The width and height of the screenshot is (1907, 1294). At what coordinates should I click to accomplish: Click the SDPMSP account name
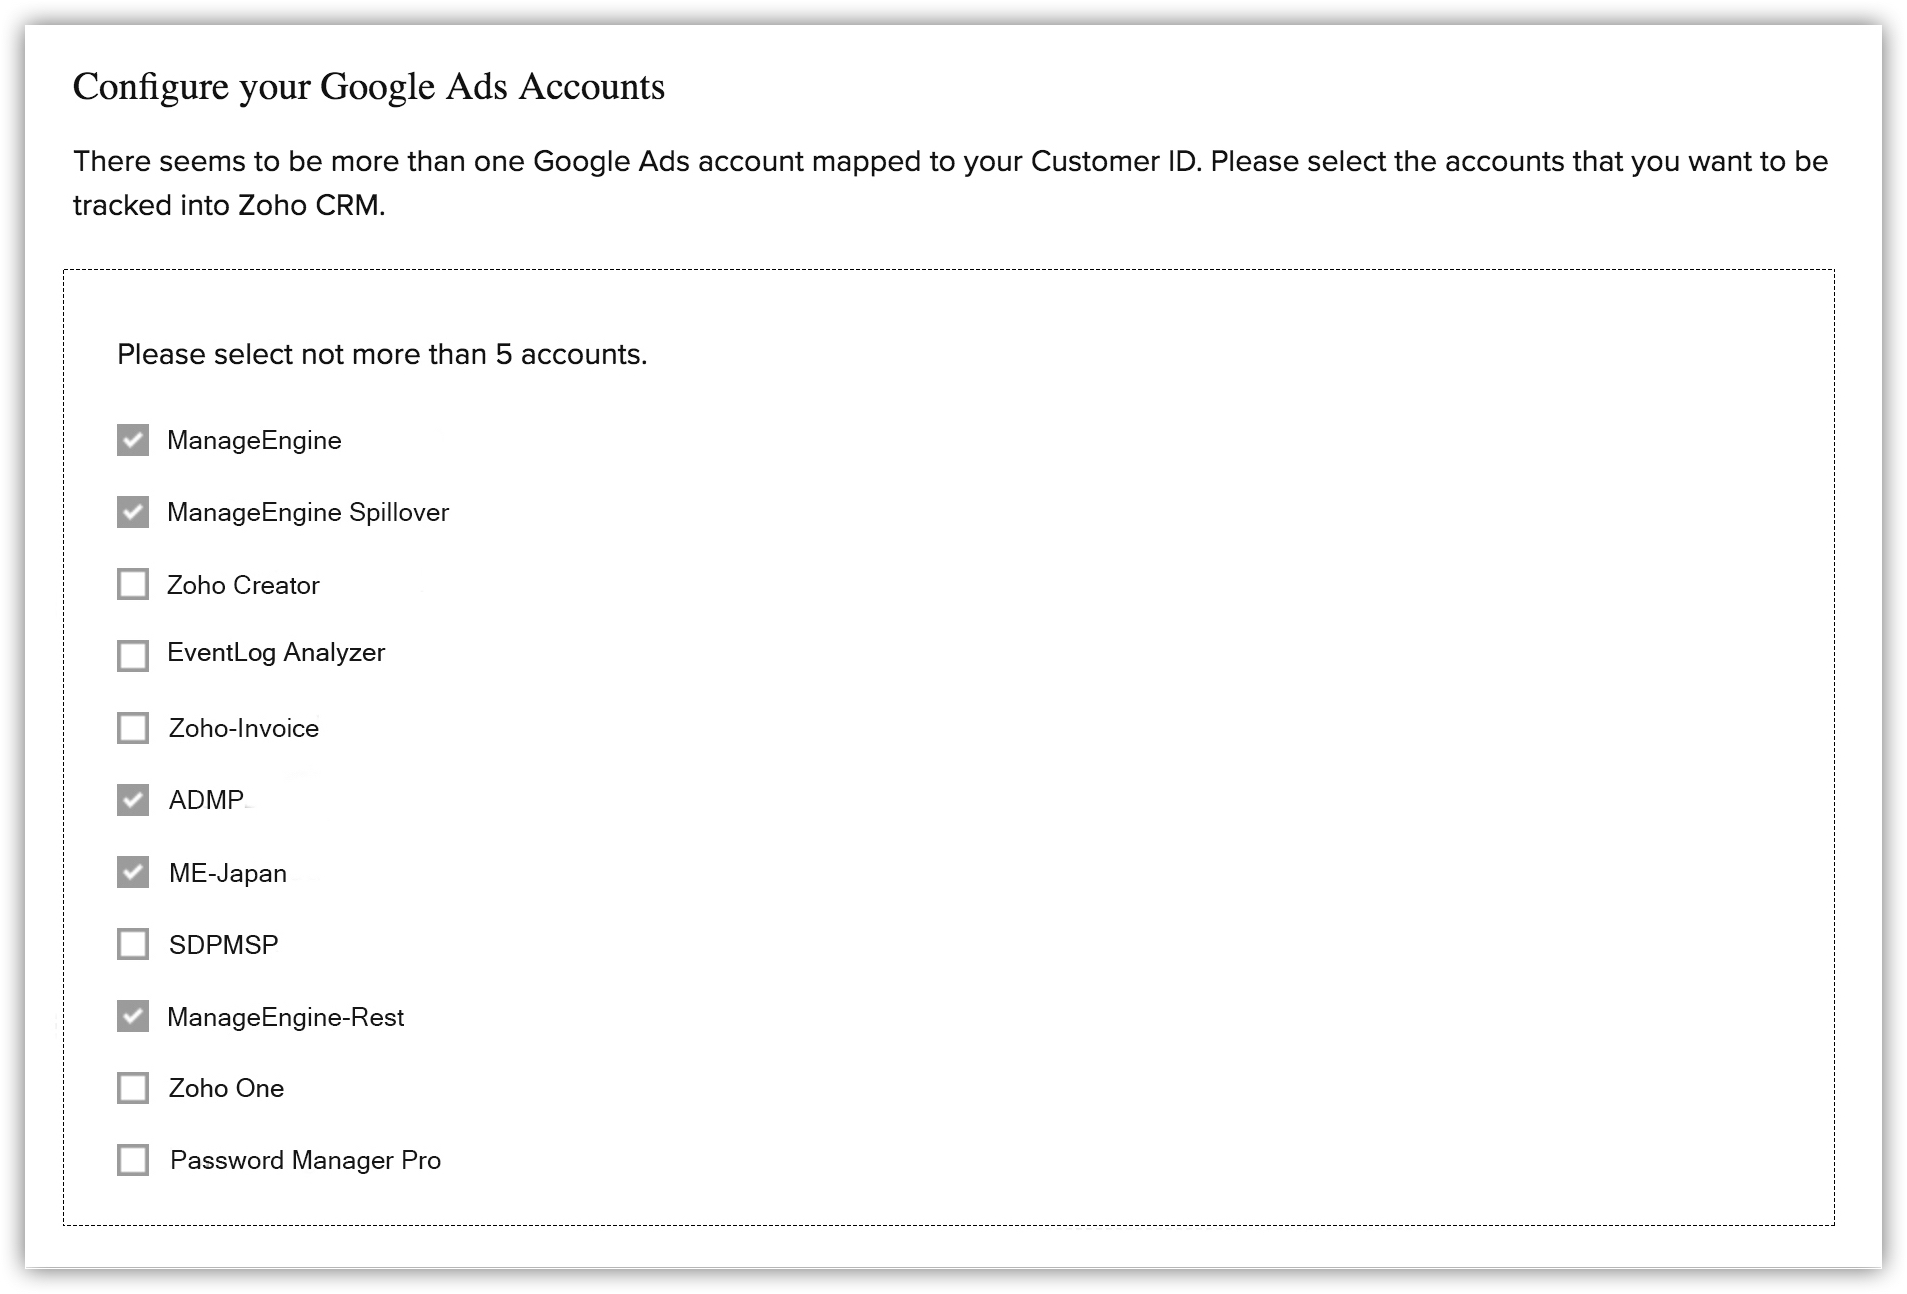[224, 945]
